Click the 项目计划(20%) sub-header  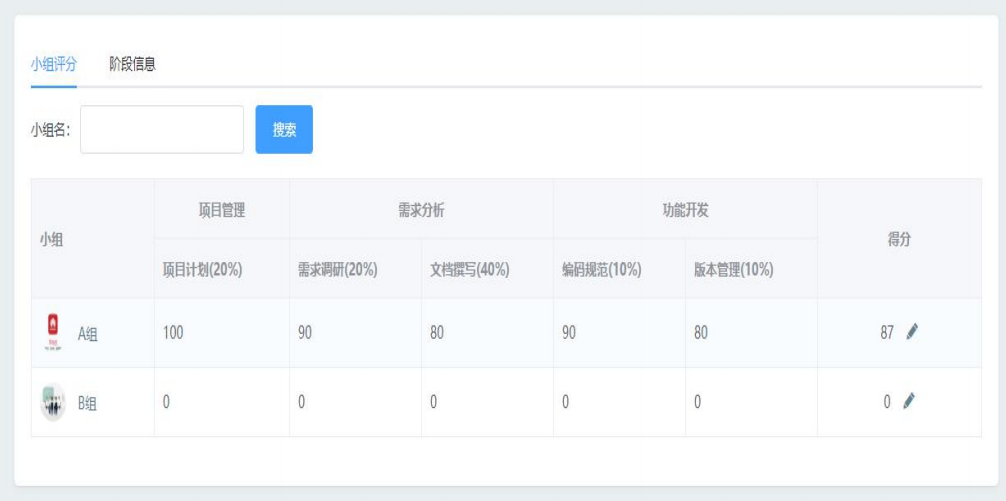coord(202,270)
